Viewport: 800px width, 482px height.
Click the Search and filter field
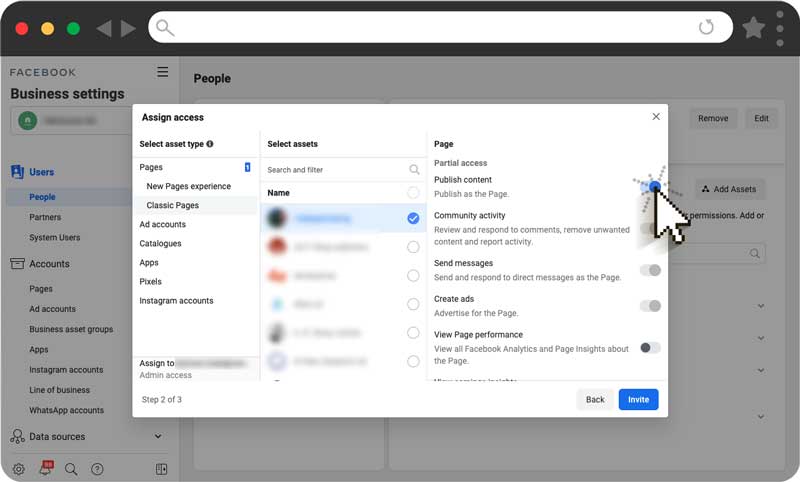pyautogui.click(x=335, y=170)
